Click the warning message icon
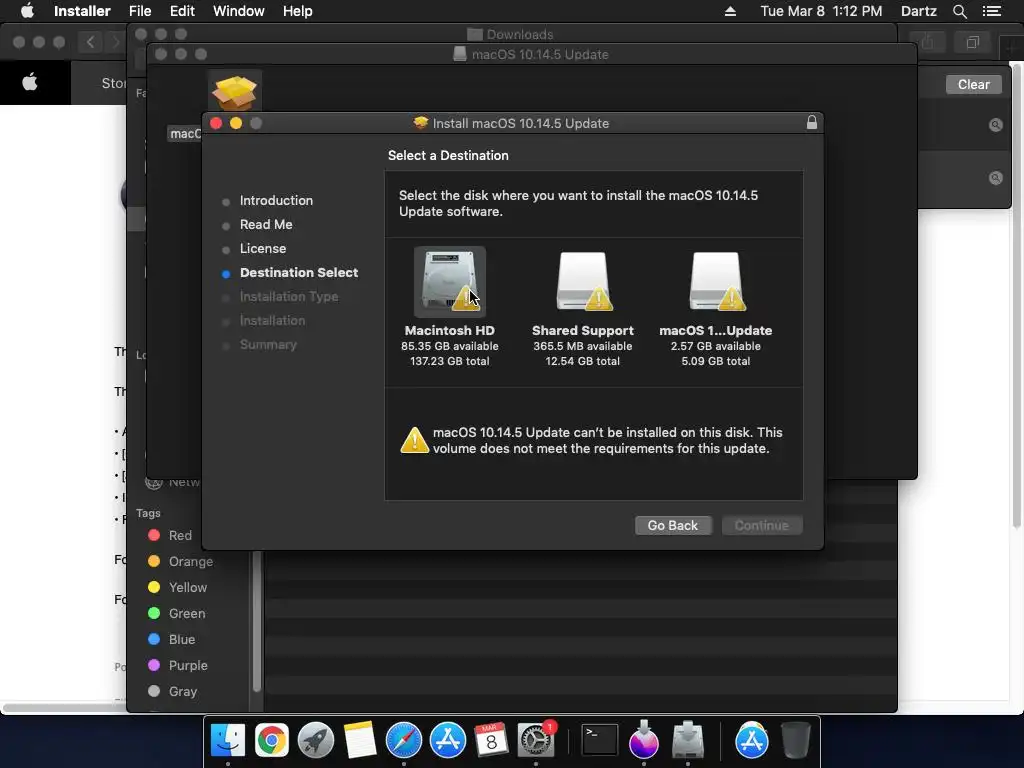This screenshot has height=768, width=1024. pos(414,440)
